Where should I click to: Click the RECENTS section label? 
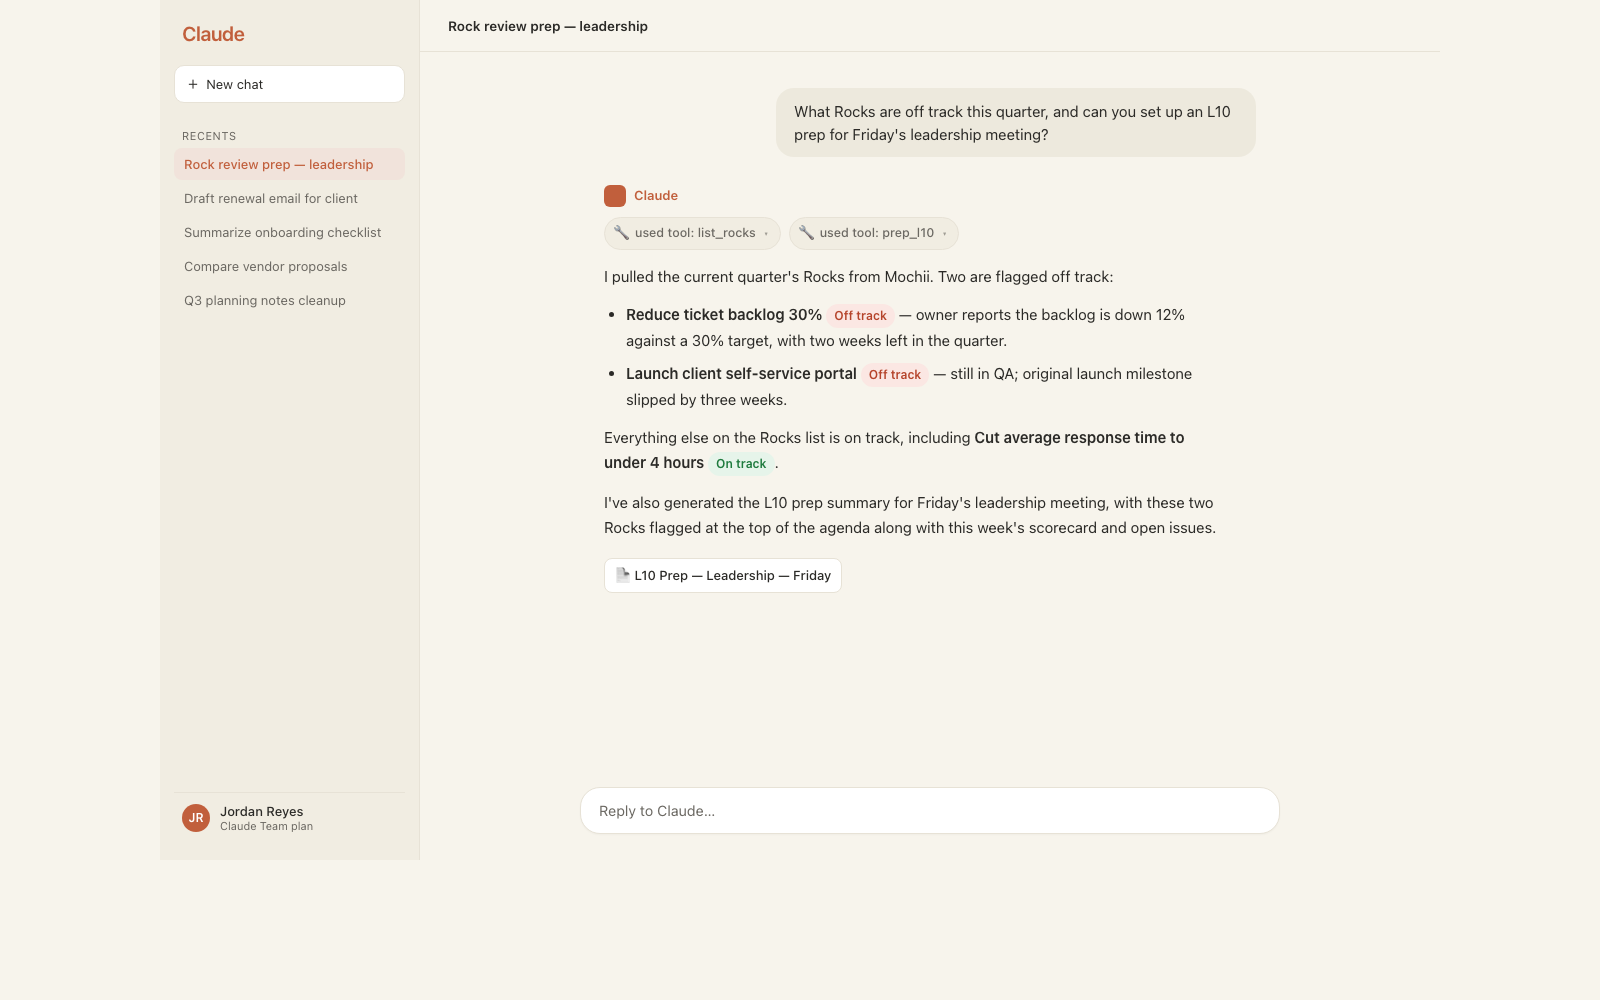coord(209,136)
